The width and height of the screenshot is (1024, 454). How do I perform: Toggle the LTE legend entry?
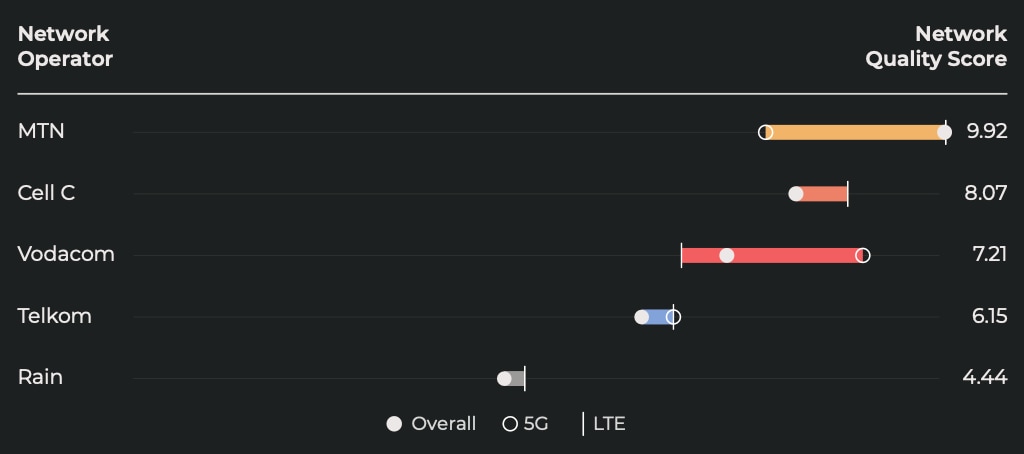coord(604,424)
